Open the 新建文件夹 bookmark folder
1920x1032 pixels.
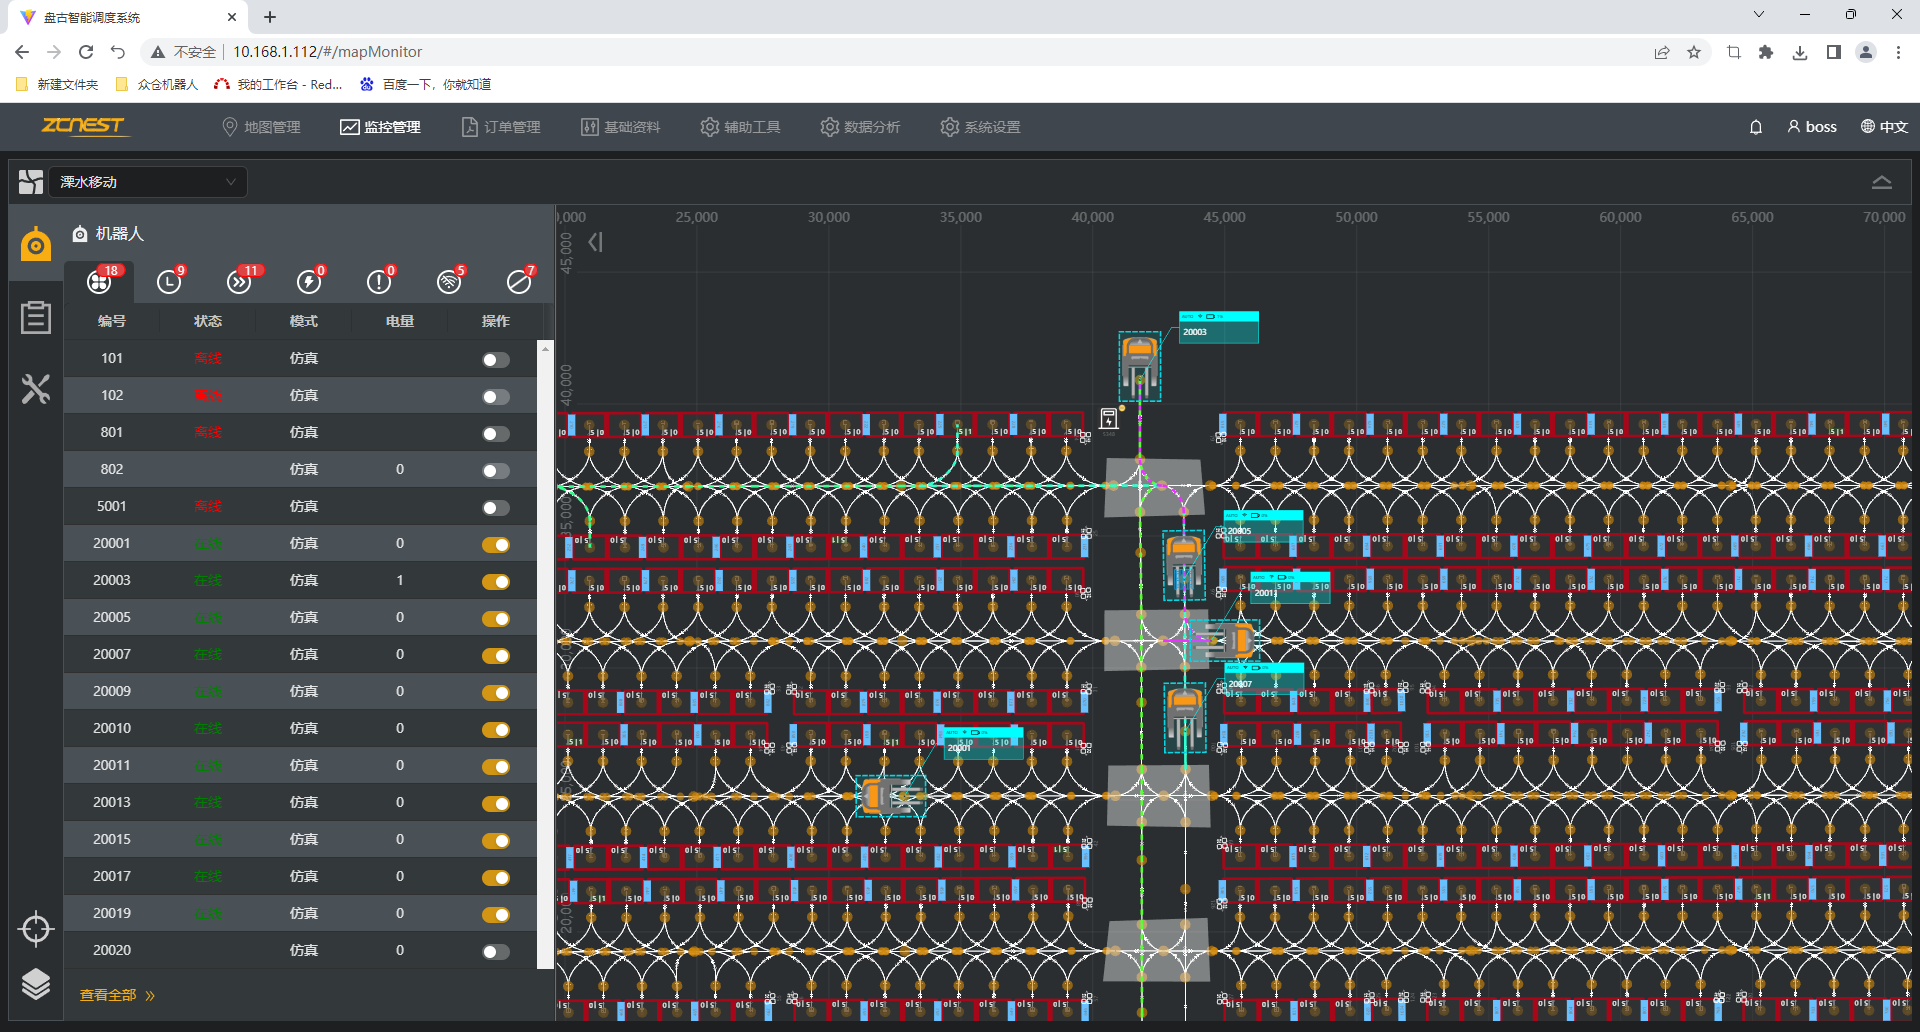pos(57,84)
